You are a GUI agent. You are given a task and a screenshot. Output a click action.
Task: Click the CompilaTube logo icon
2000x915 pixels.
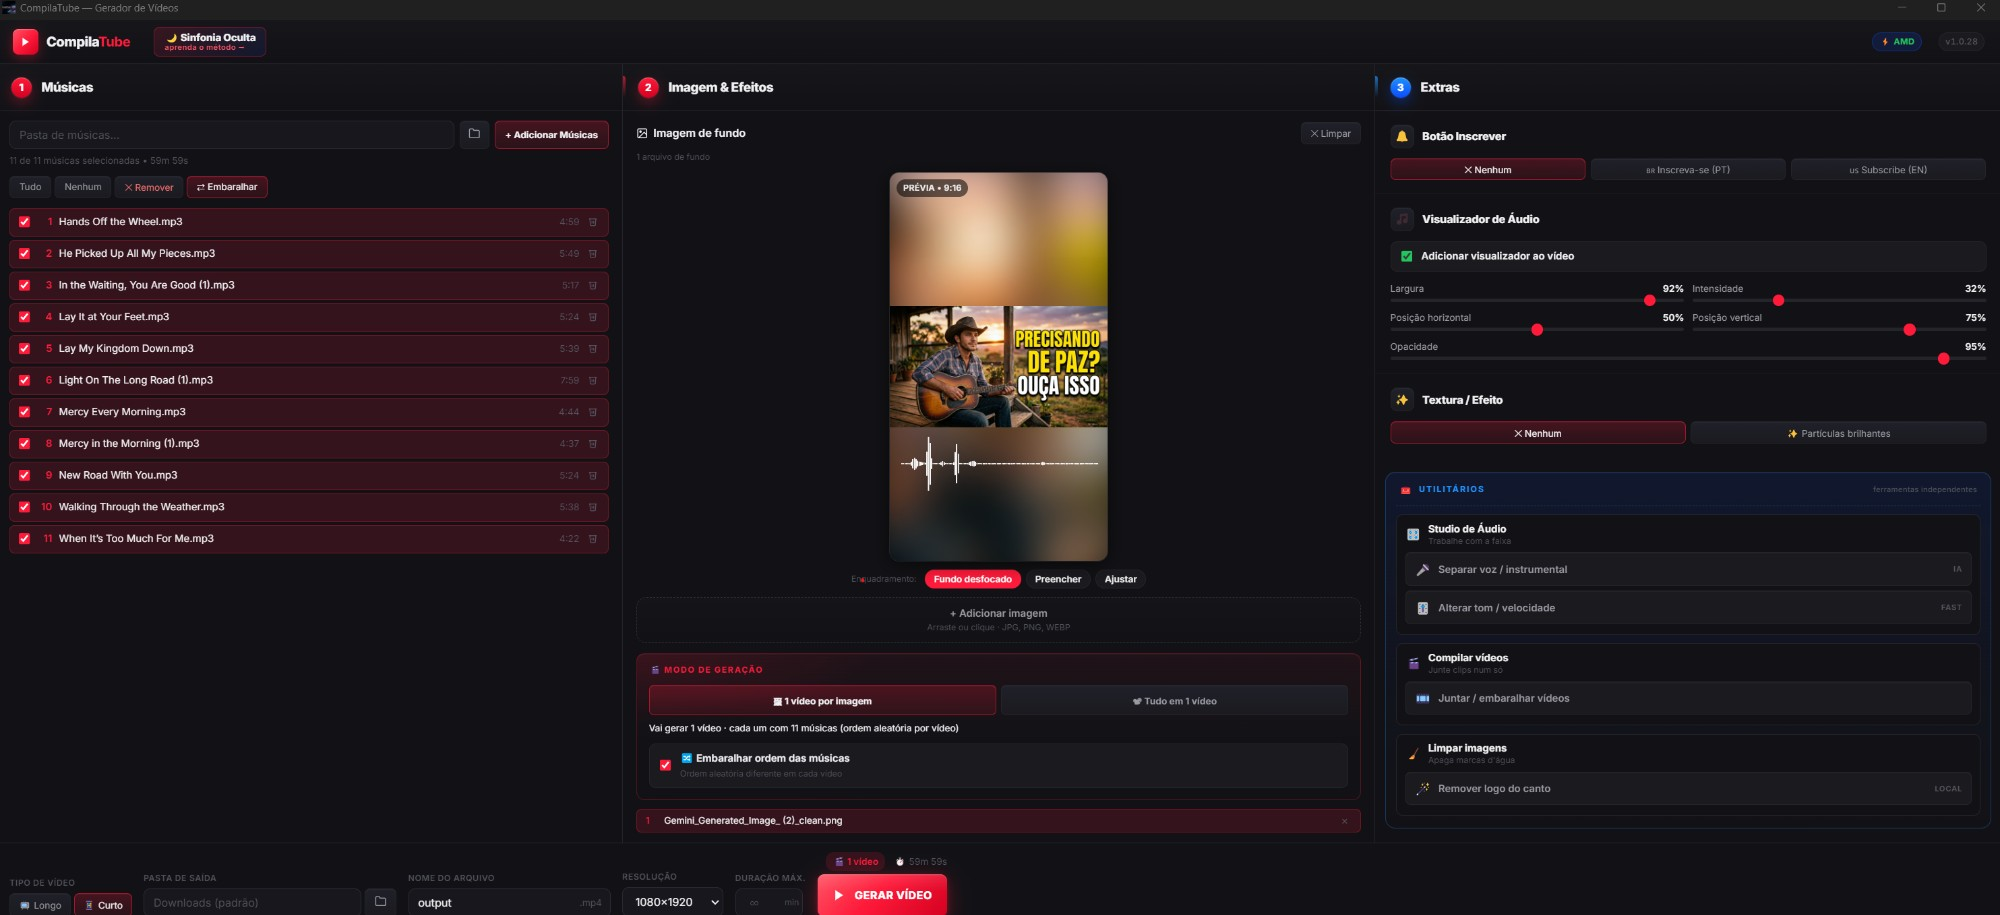click(x=25, y=41)
